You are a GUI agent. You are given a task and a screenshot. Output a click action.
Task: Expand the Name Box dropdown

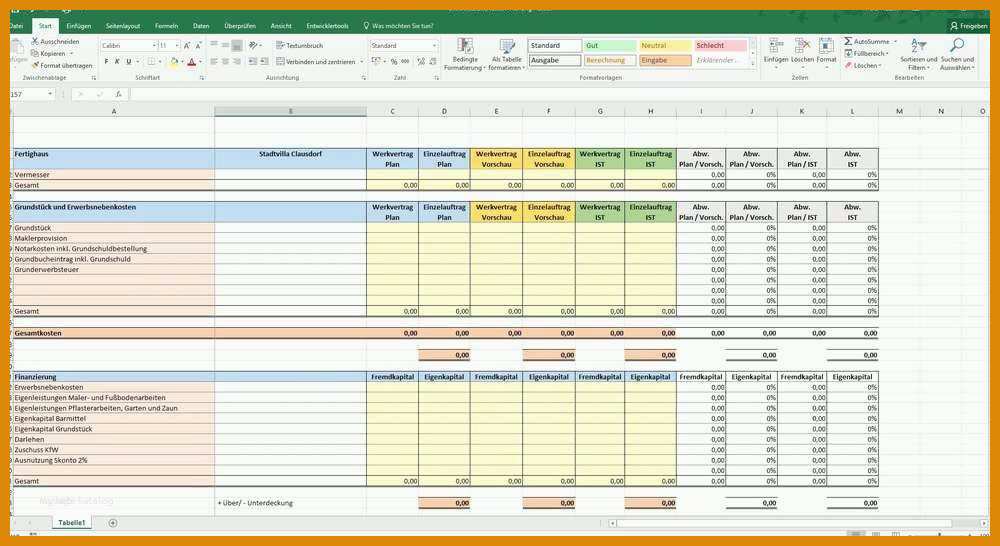50,94
